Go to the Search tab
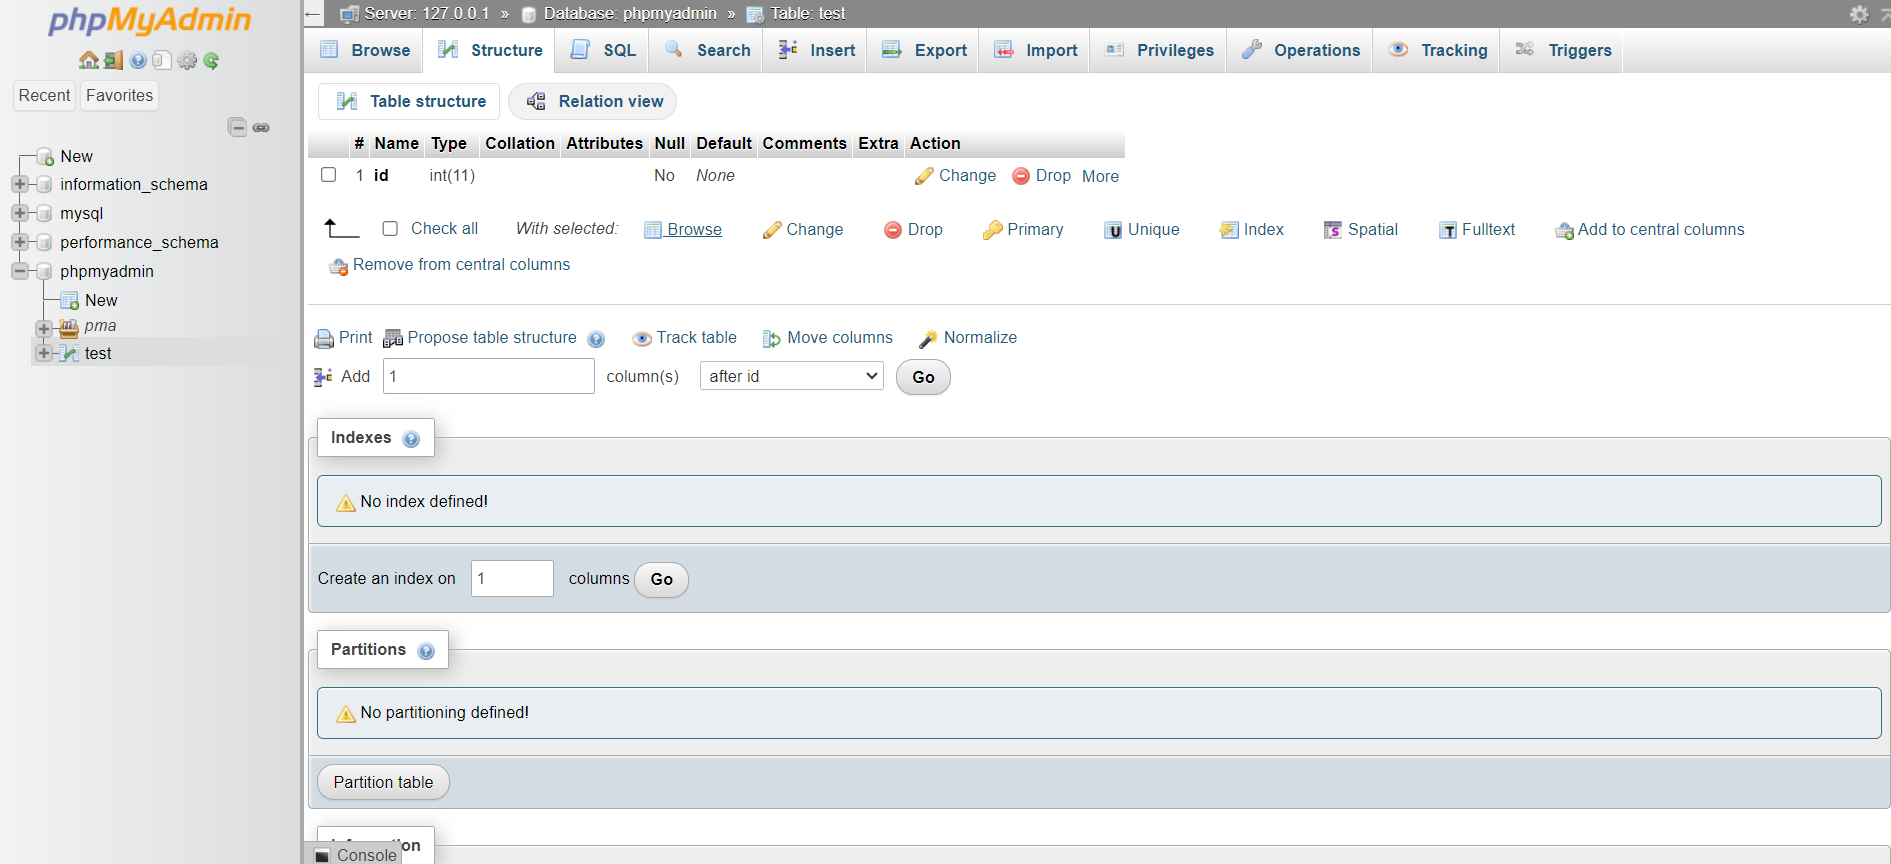This screenshot has height=864, width=1891. click(x=707, y=50)
